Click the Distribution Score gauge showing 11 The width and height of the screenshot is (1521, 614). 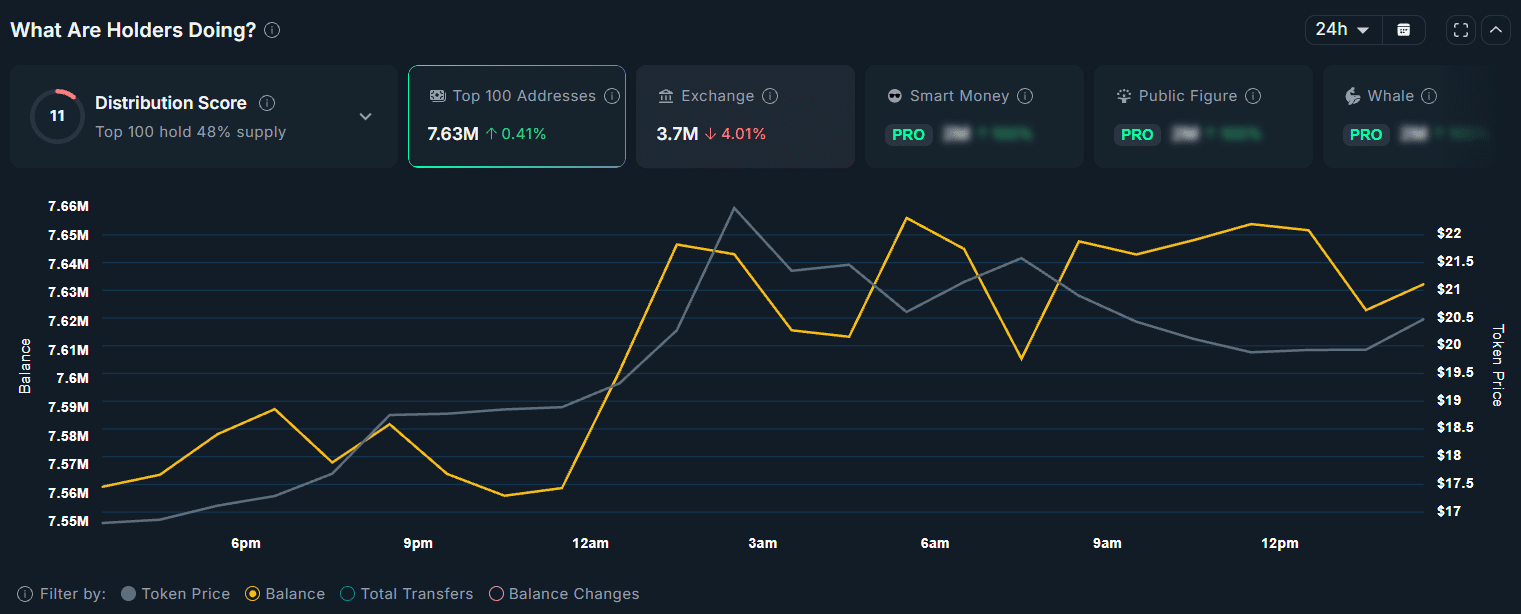57,116
